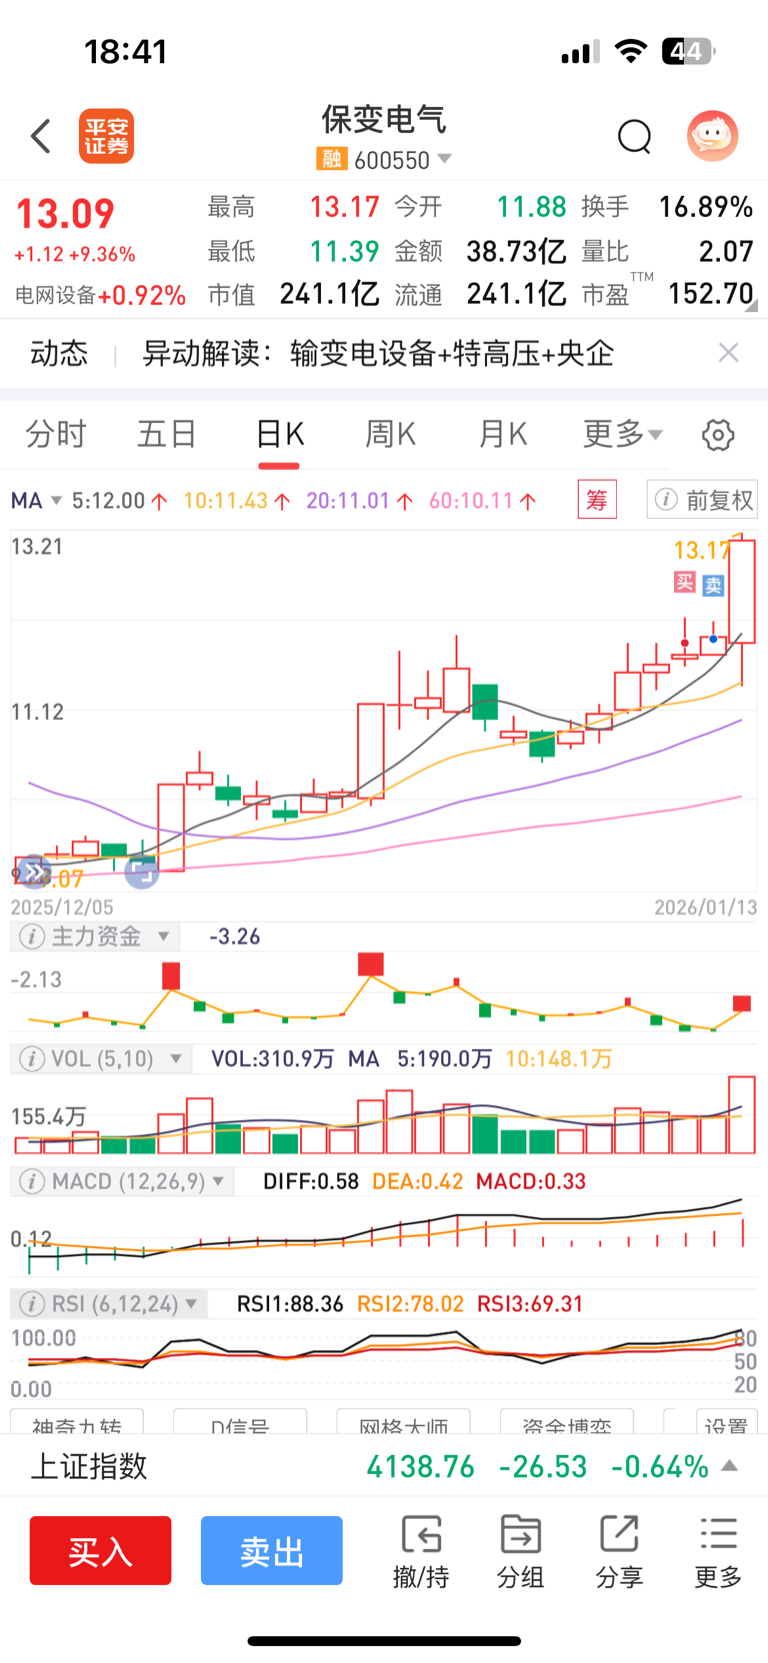768x1663 pixels.
Task: Open 更多 menu list icon
Action: 718,1552
